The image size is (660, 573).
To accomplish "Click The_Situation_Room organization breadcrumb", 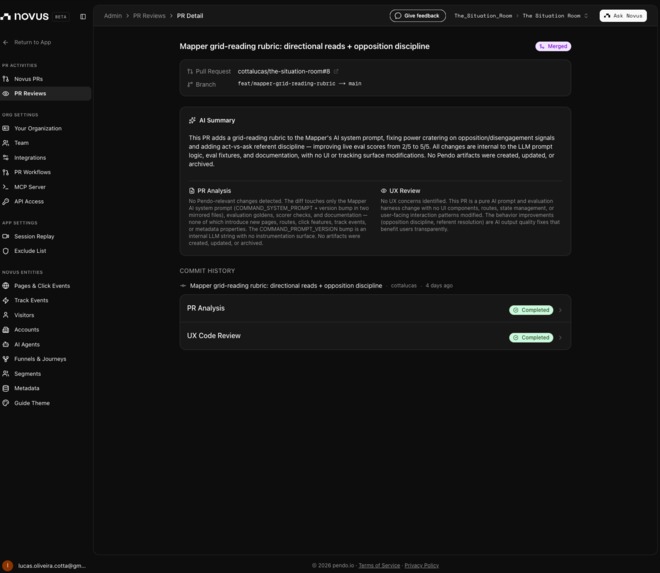I will coord(483,16).
